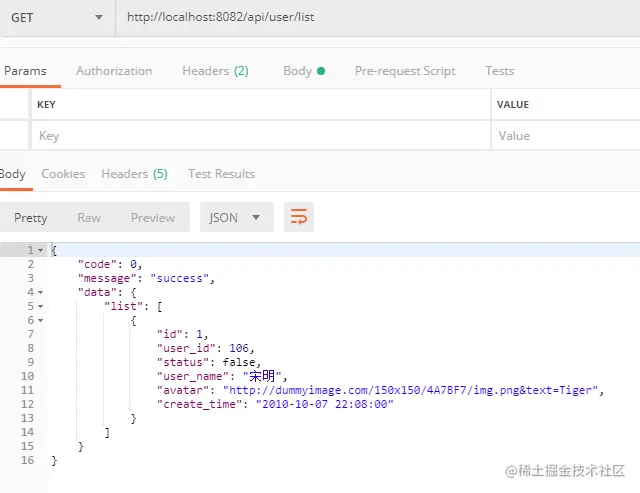Collapse the list item object at line 6
This screenshot has height=493, width=640.
(x=40, y=320)
